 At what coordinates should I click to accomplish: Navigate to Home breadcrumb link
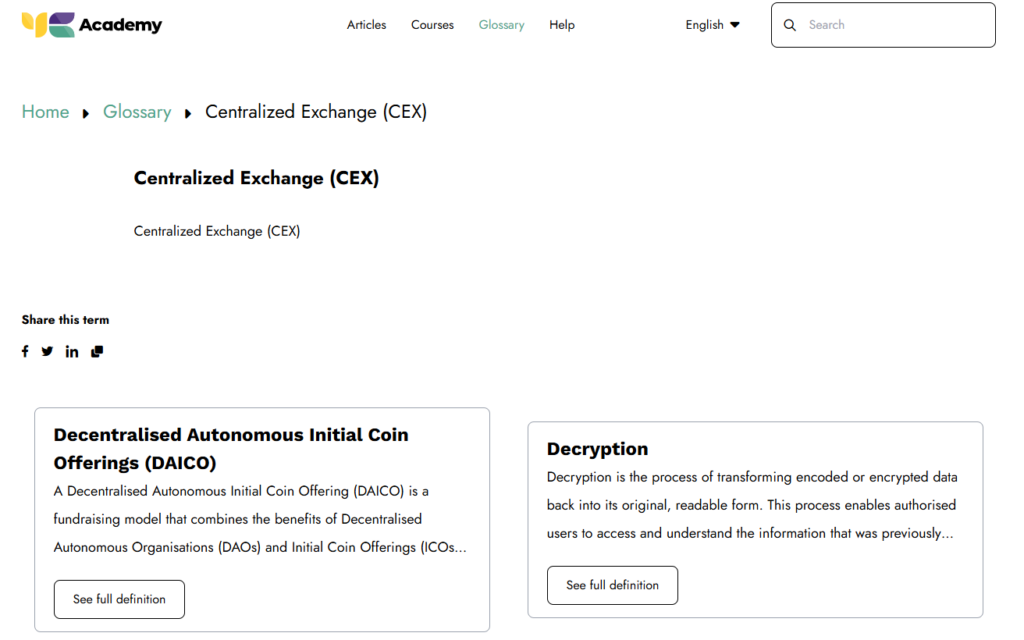45,112
